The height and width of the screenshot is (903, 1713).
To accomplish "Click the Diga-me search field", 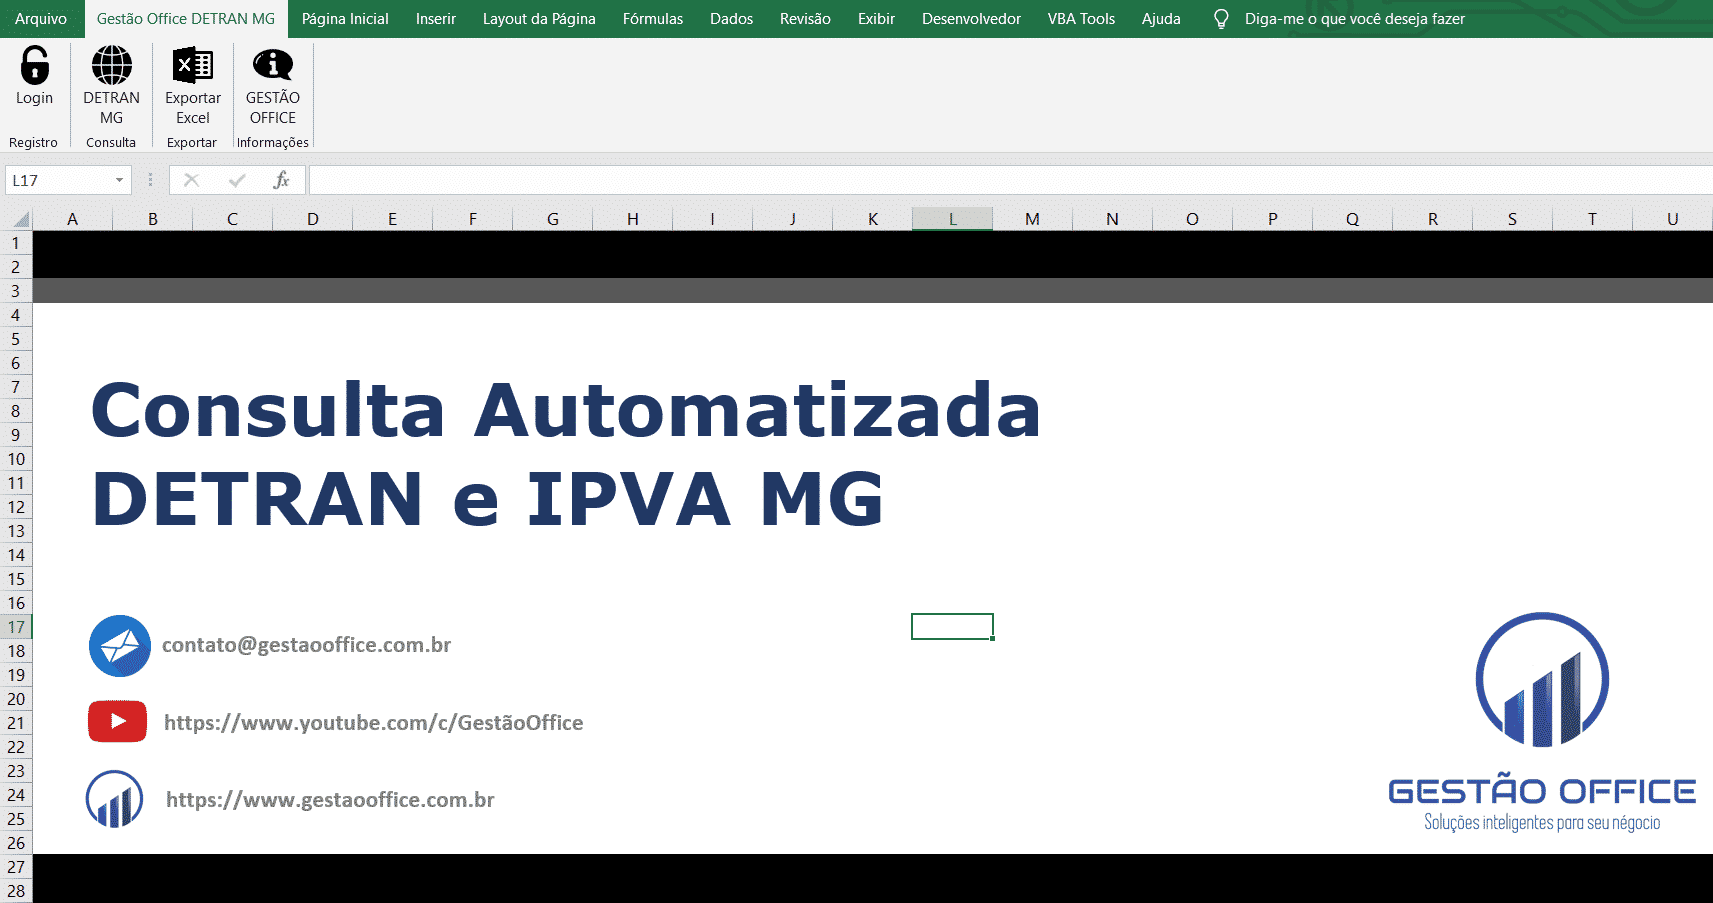I will coord(1355,19).
